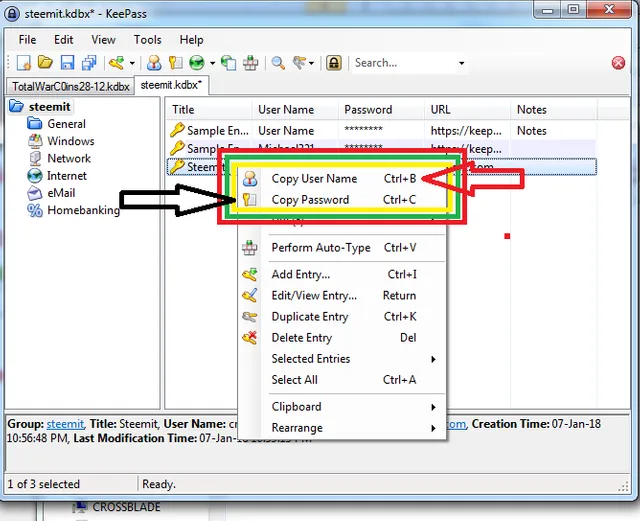Open the Open URL dropdown arrow
The height and width of the screenshot is (521, 640).
click(212, 63)
